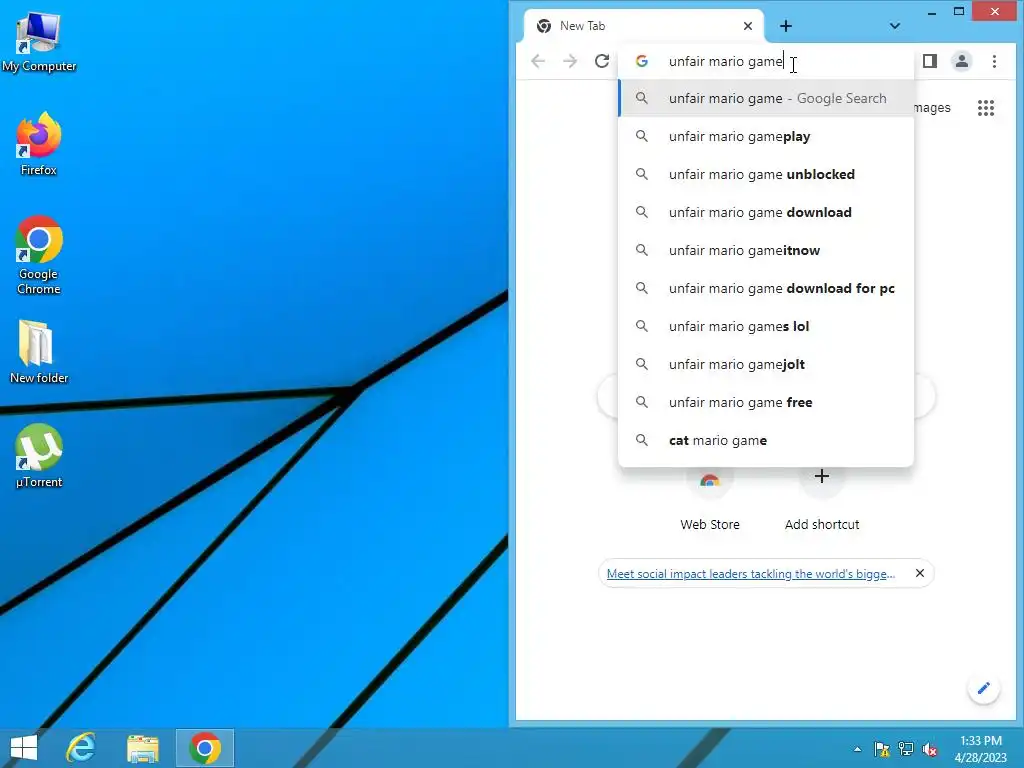Click the muted volume tray icon
Image resolution: width=1024 pixels, height=768 pixels.
point(930,749)
